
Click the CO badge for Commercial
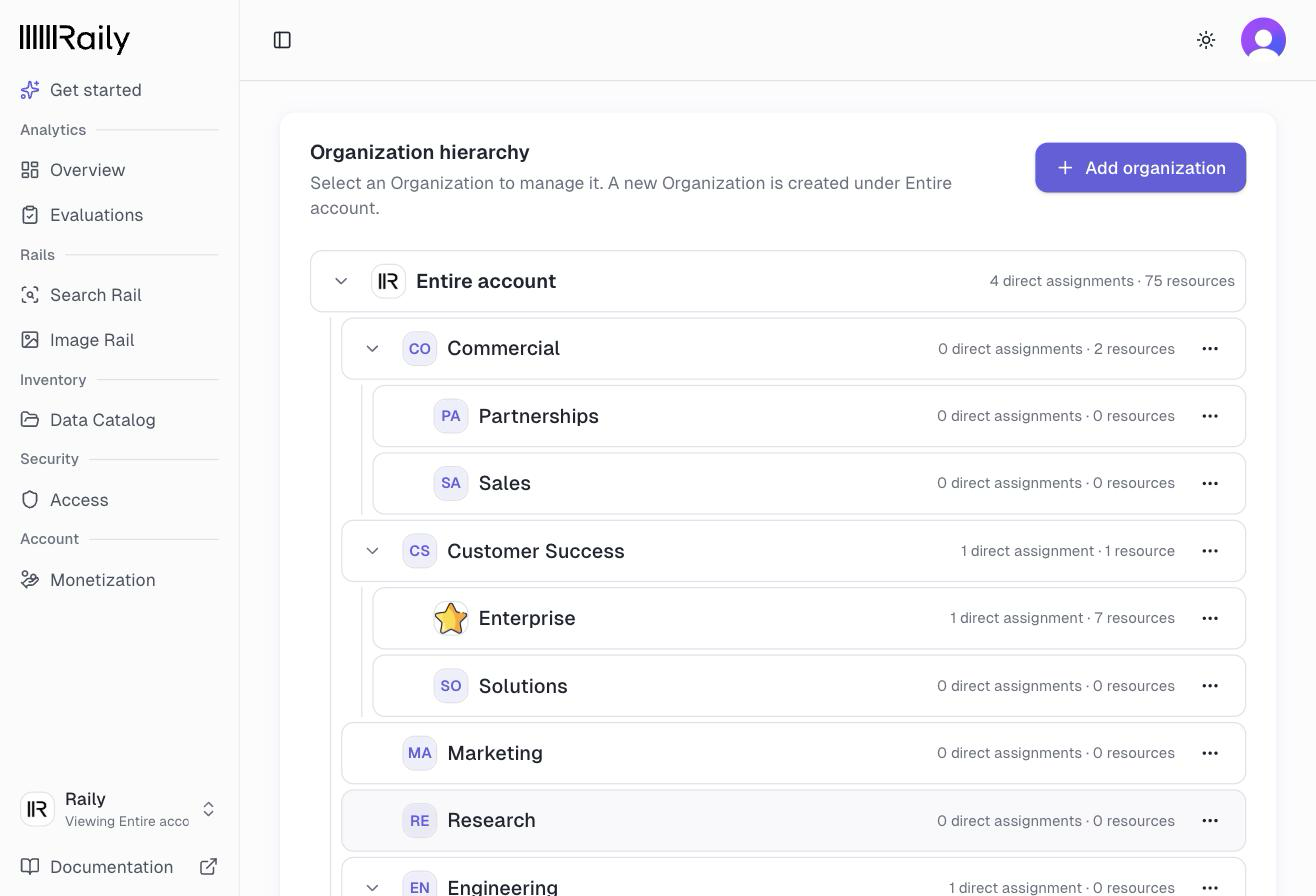419,349
